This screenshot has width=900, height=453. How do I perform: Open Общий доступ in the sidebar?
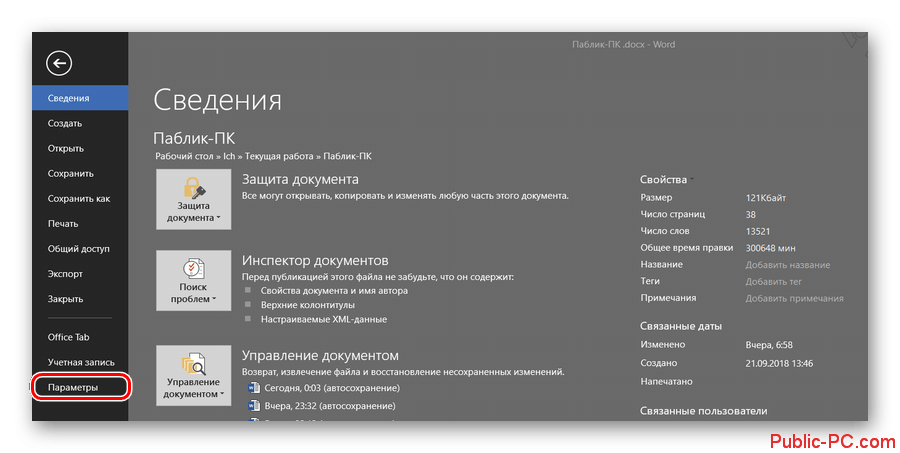(80, 249)
